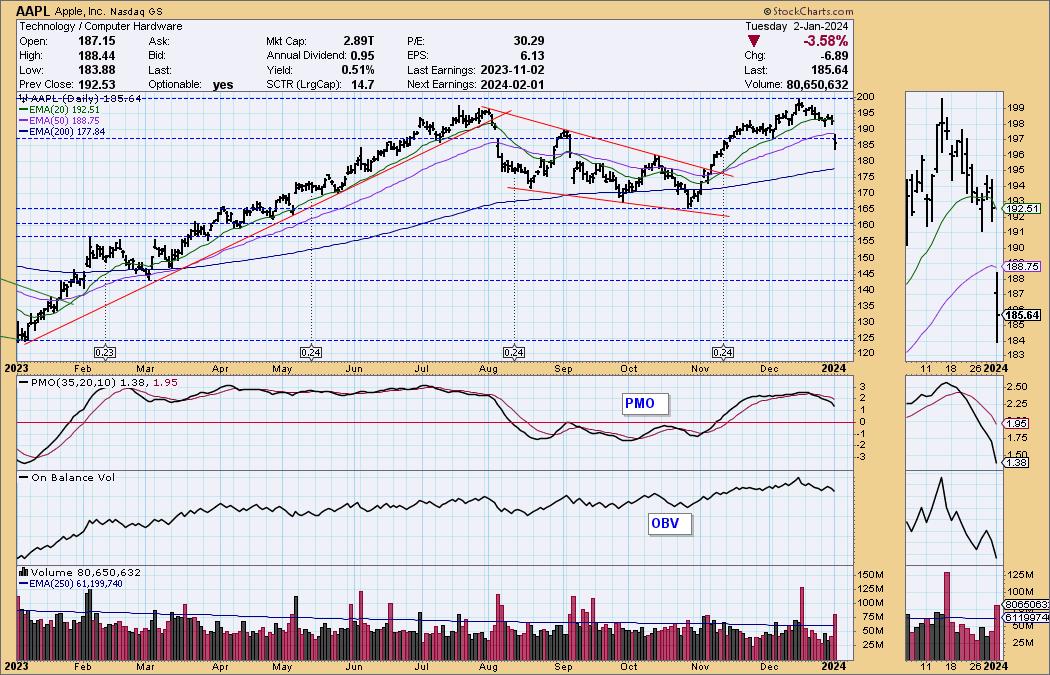Click the EMA(200) 177.84 legend entry
Screen dimensions: 1050x675
point(62,132)
